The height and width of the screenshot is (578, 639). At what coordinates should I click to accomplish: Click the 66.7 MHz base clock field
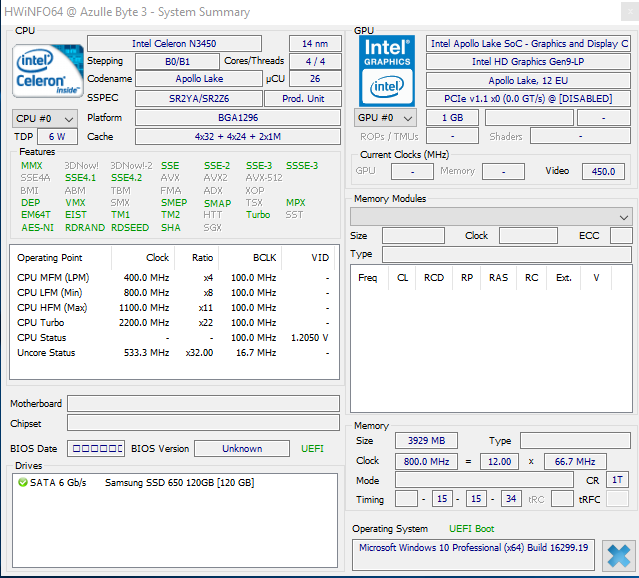click(575, 461)
